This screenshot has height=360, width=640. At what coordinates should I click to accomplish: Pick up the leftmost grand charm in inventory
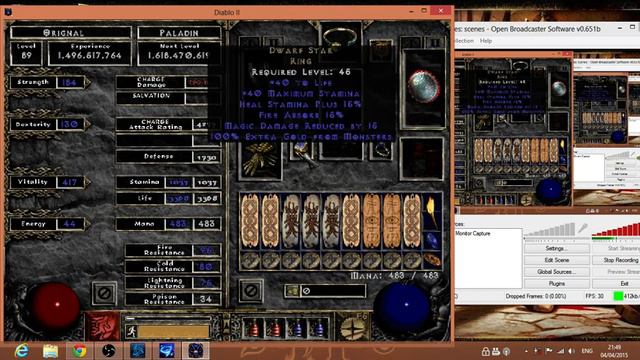(250, 221)
